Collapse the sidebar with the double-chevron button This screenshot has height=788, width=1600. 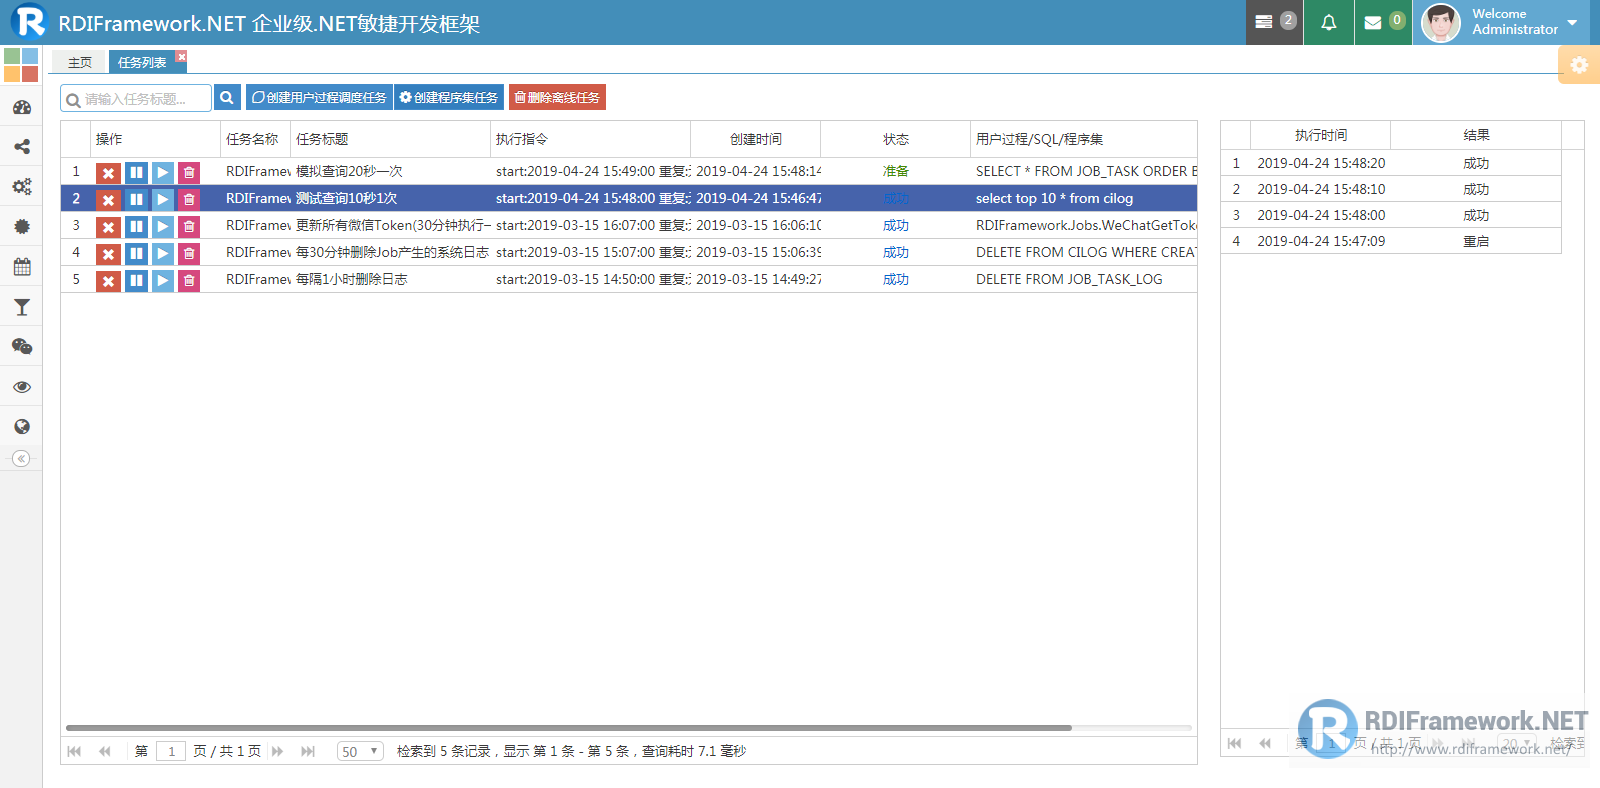(21, 459)
